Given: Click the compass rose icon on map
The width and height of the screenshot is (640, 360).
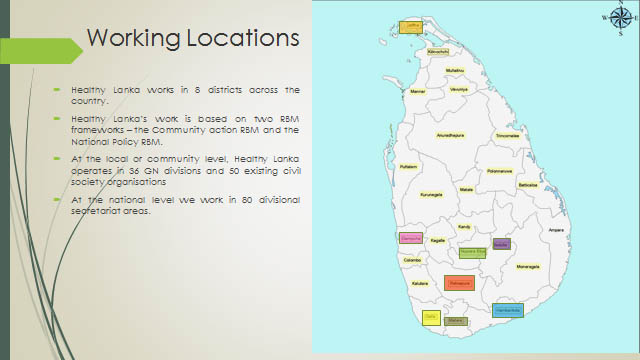Looking at the screenshot, I should [620, 18].
